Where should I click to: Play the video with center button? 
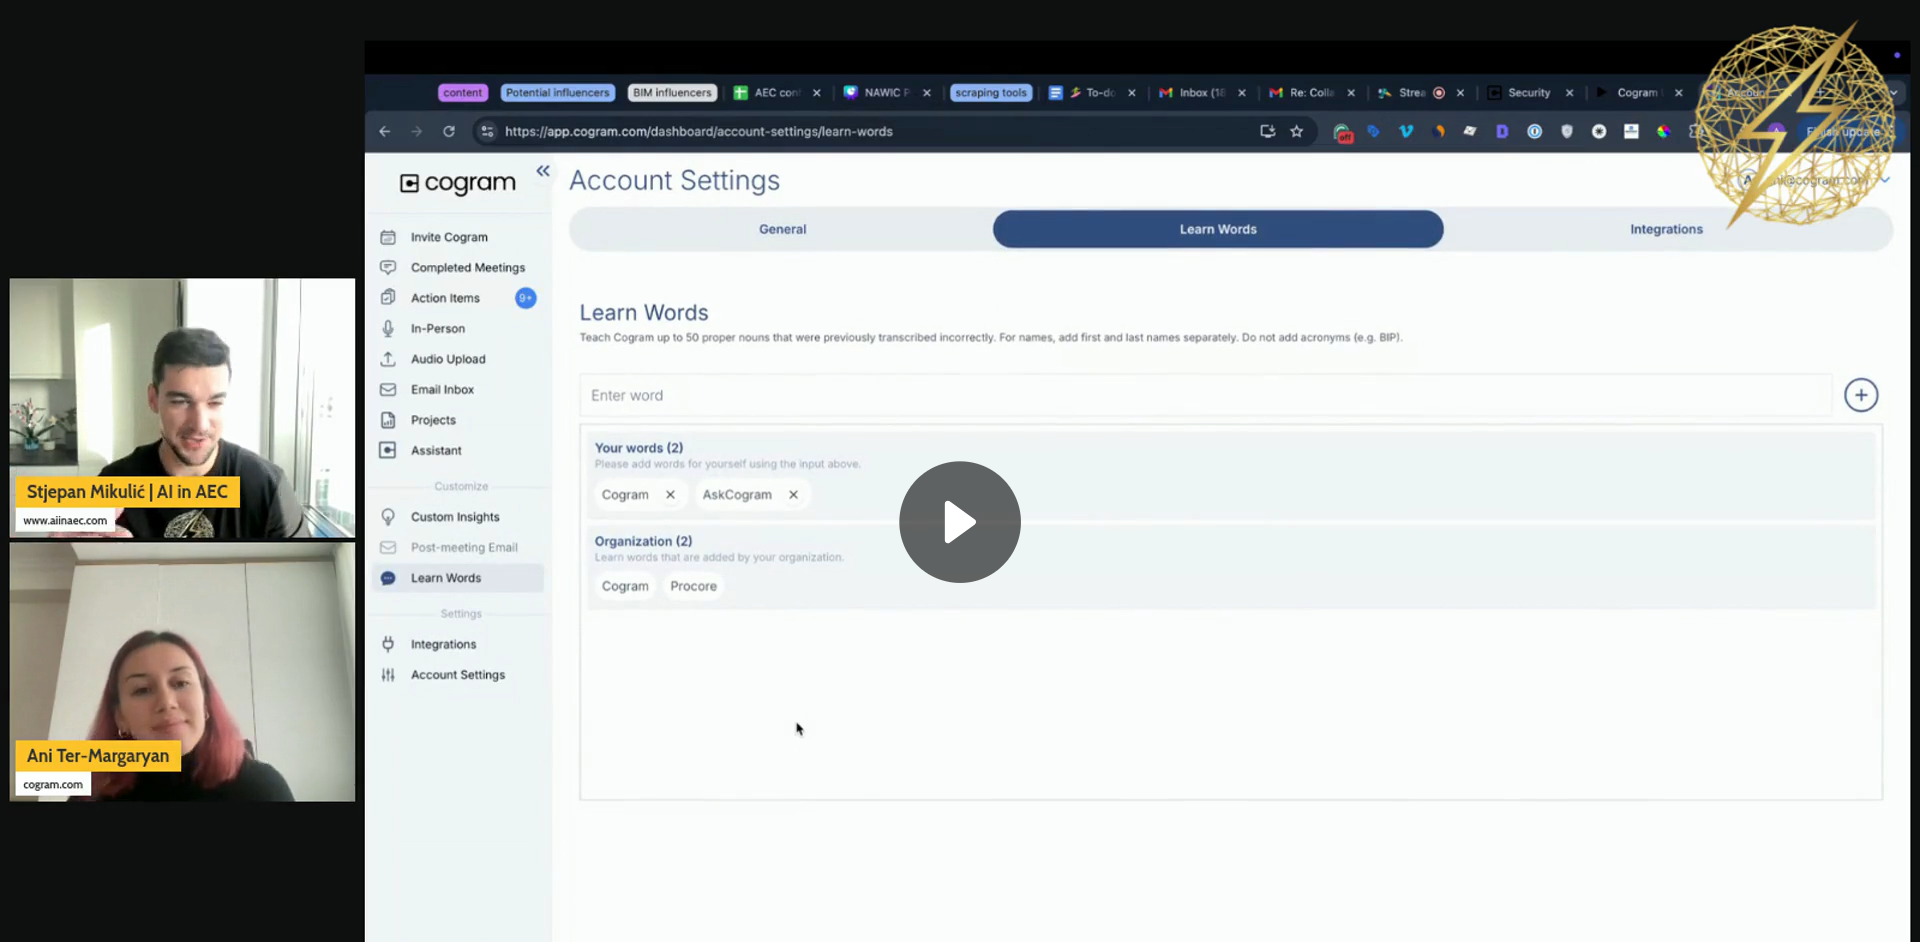(959, 522)
